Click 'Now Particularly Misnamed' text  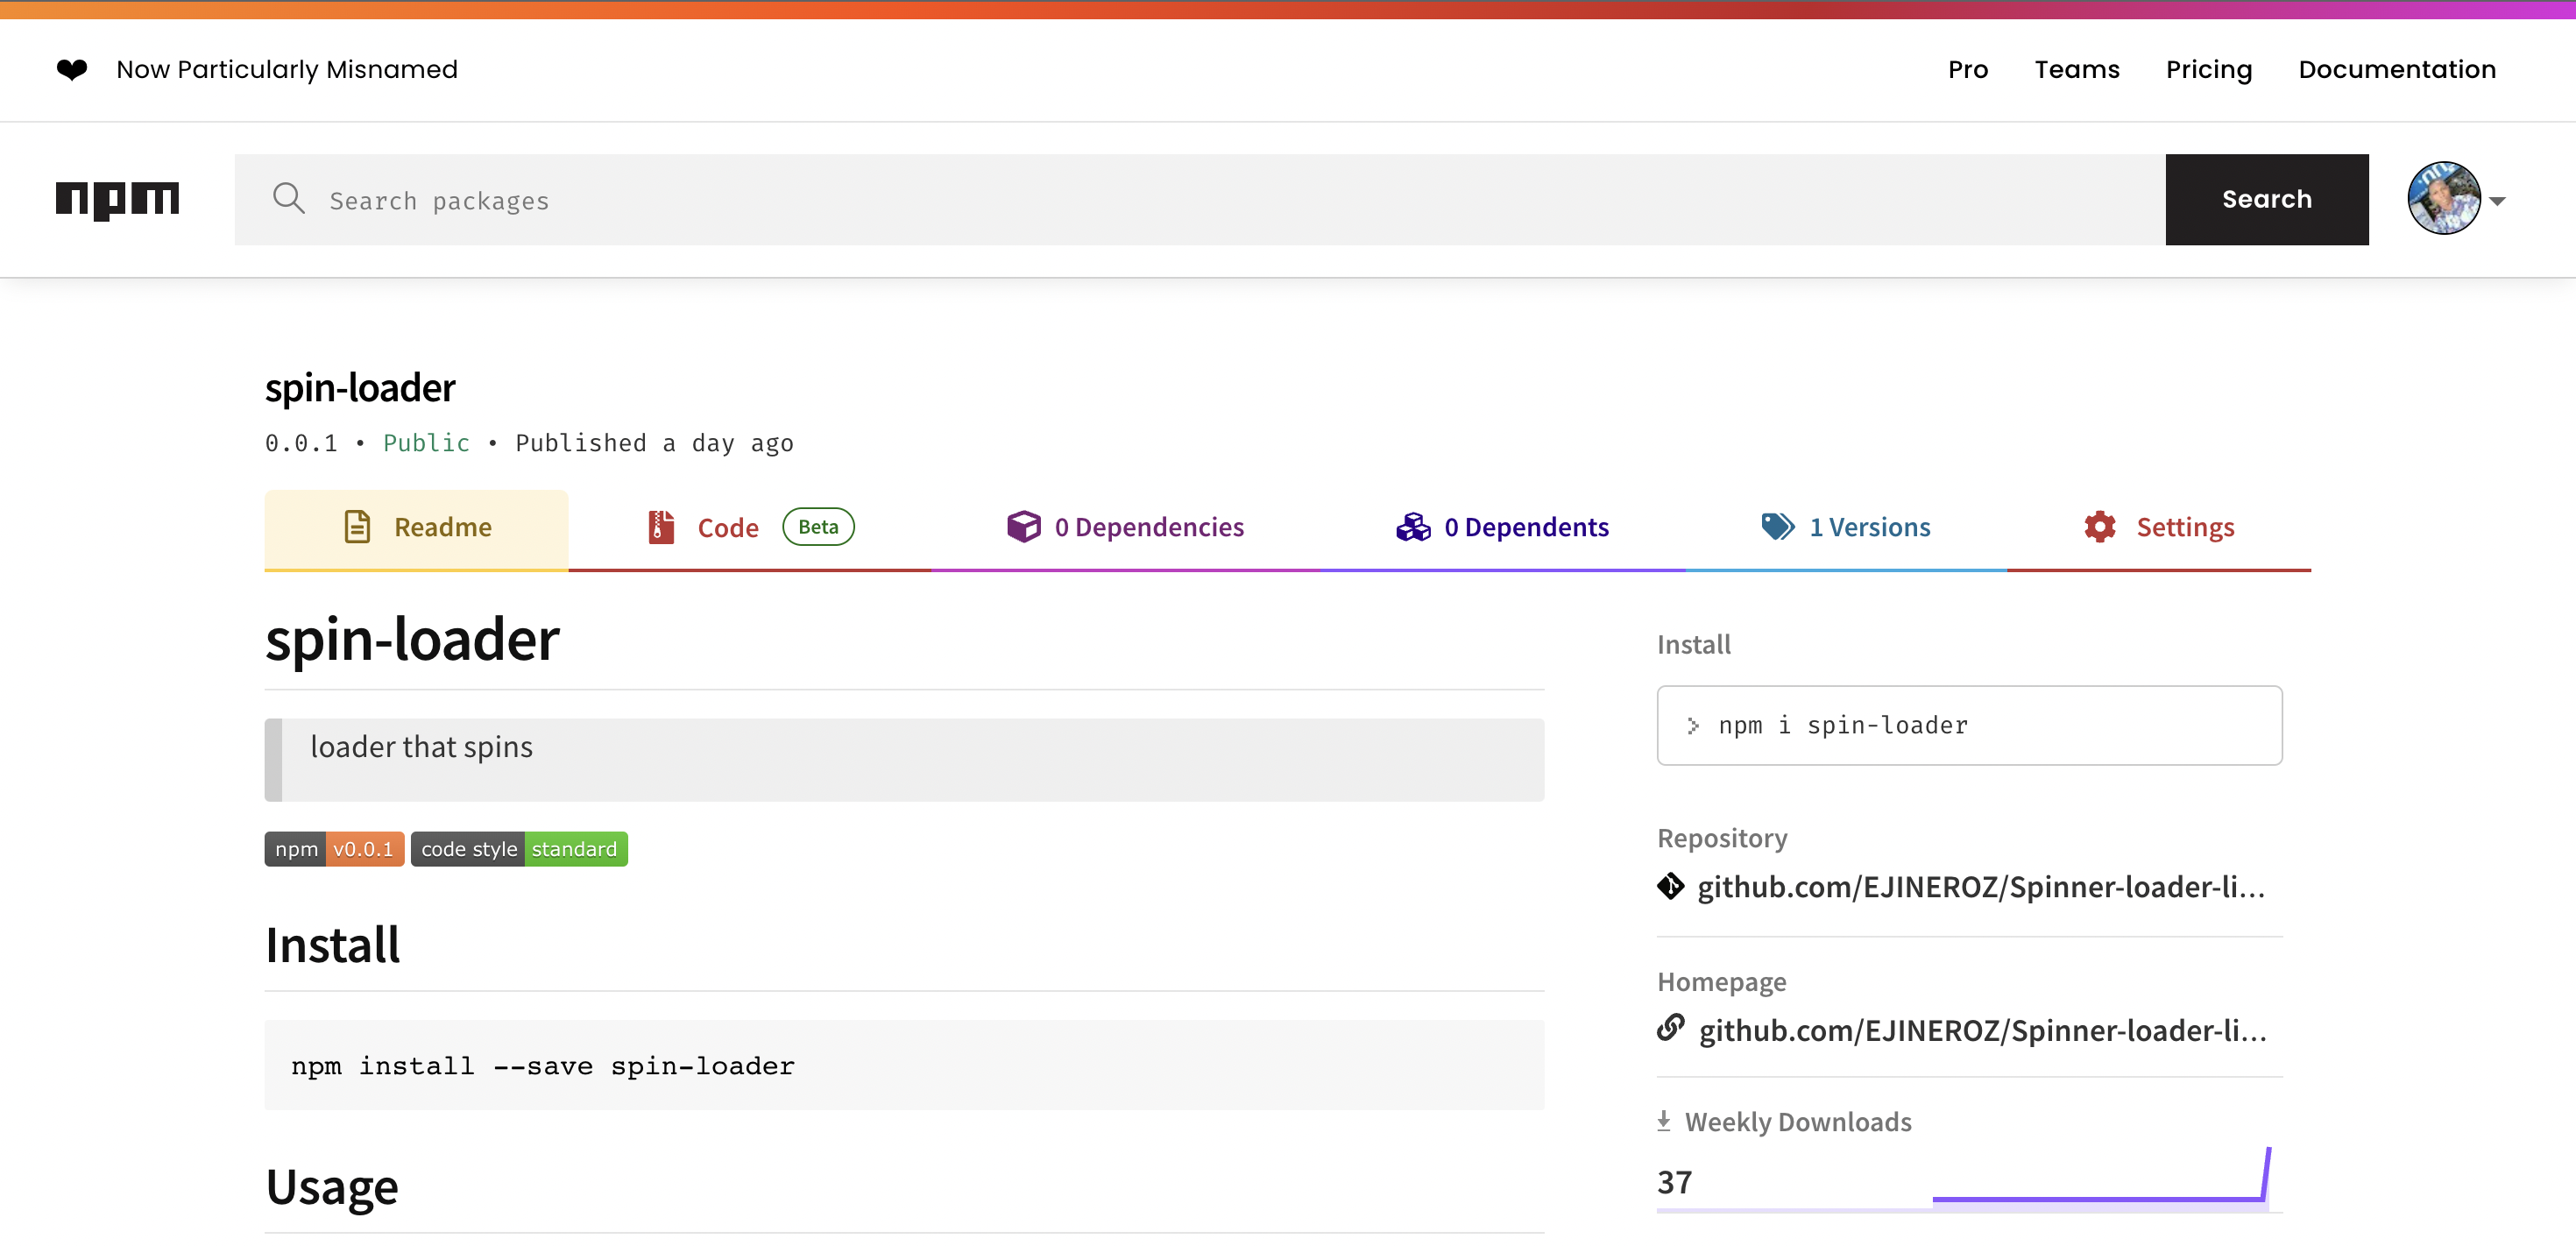[x=286, y=69]
